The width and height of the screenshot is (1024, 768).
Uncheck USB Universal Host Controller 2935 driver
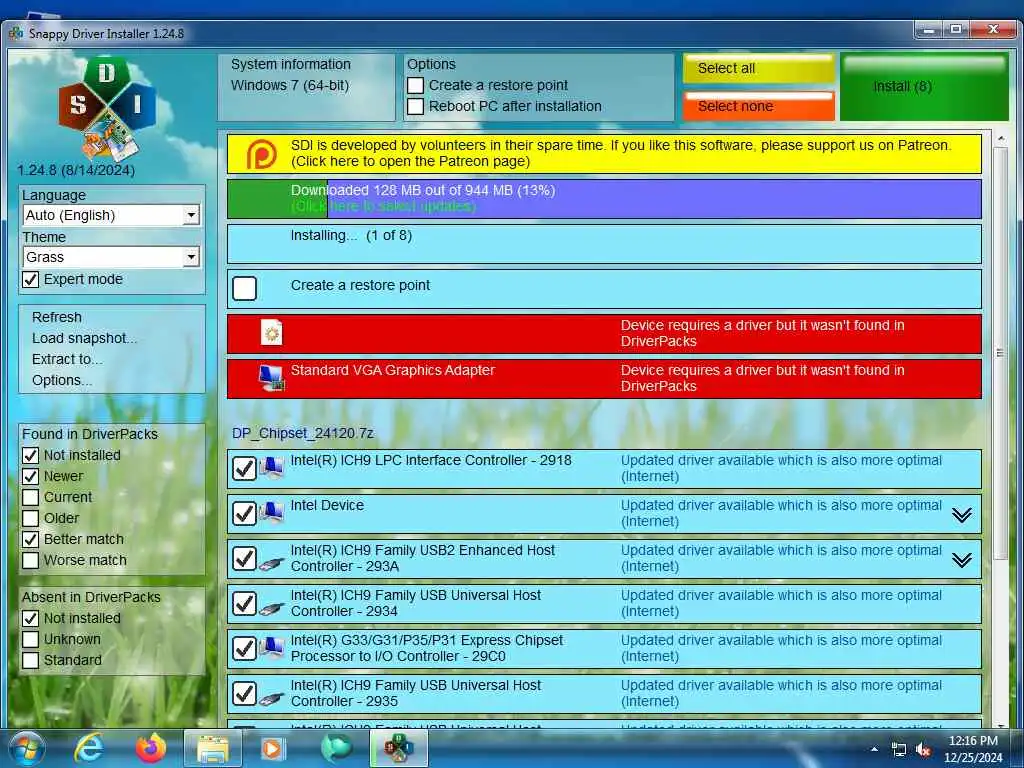tap(245, 694)
